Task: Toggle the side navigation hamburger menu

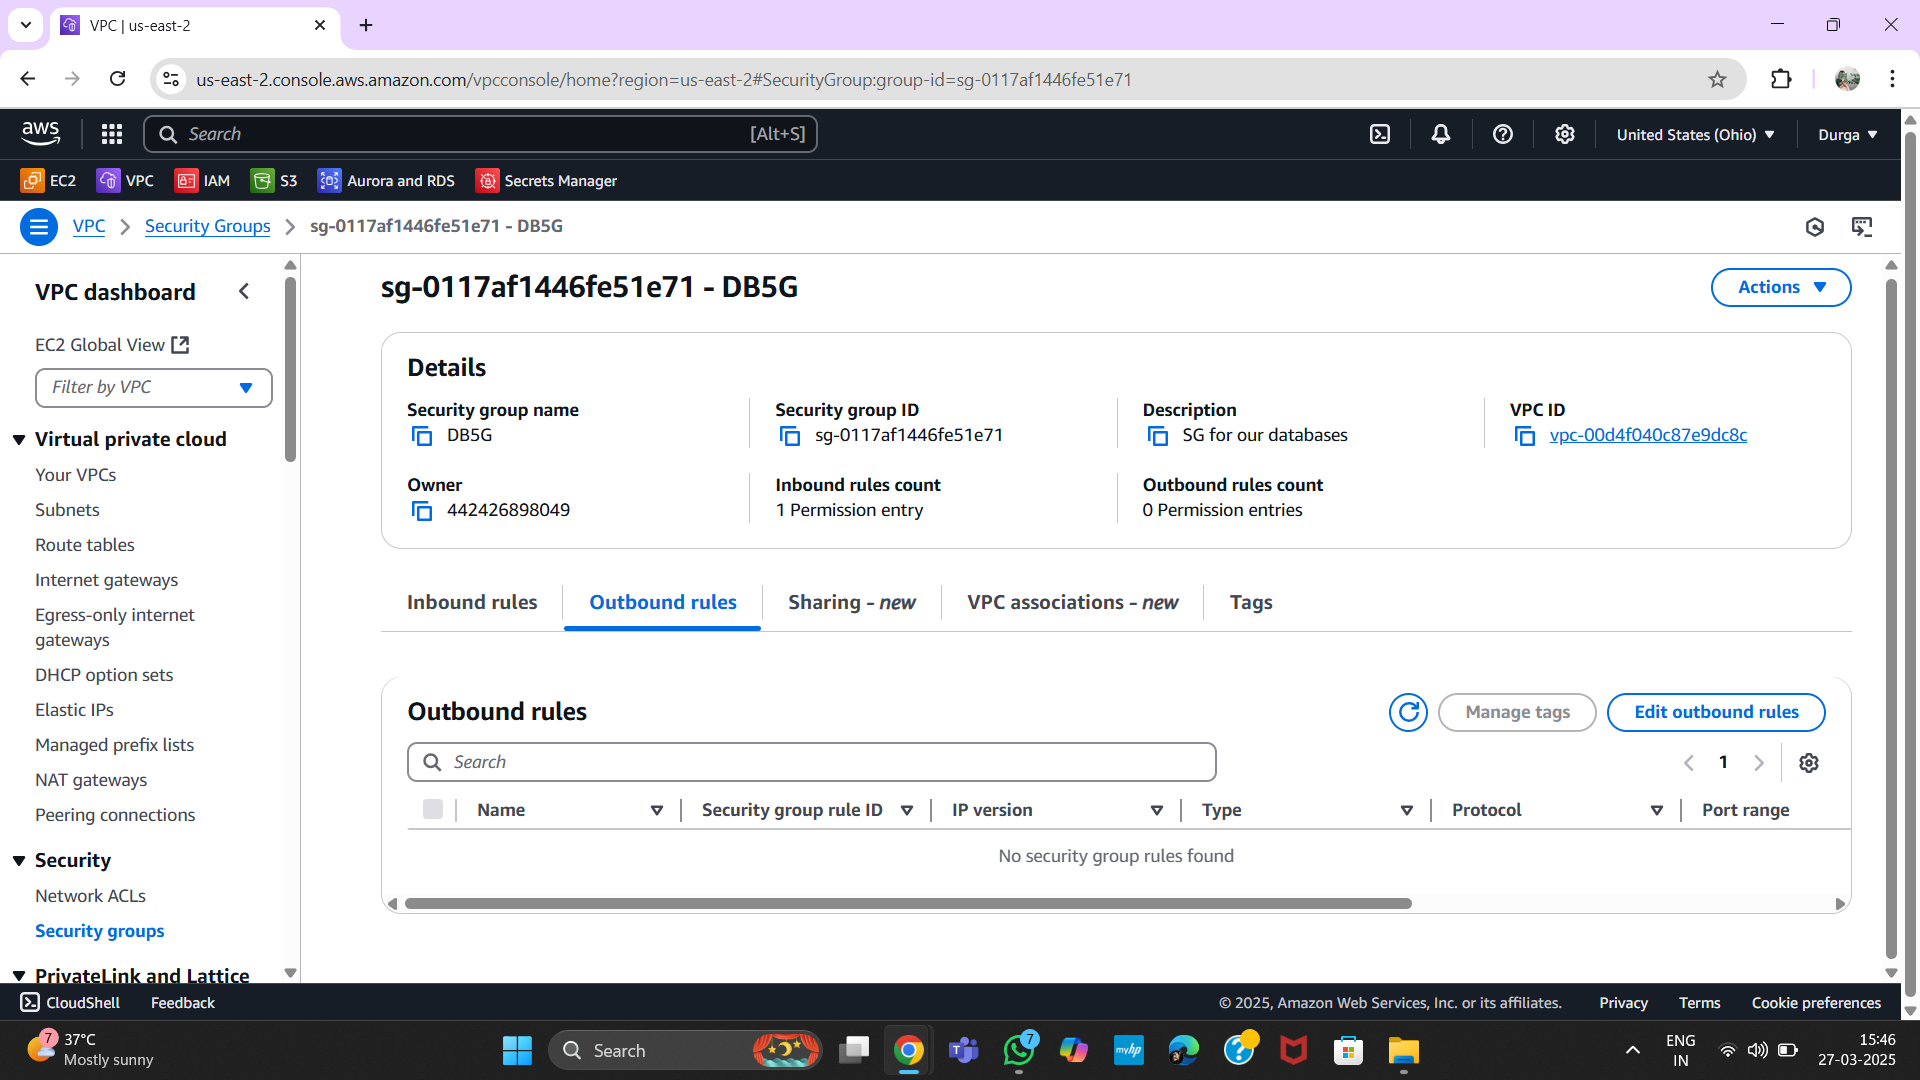Action: (39, 227)
